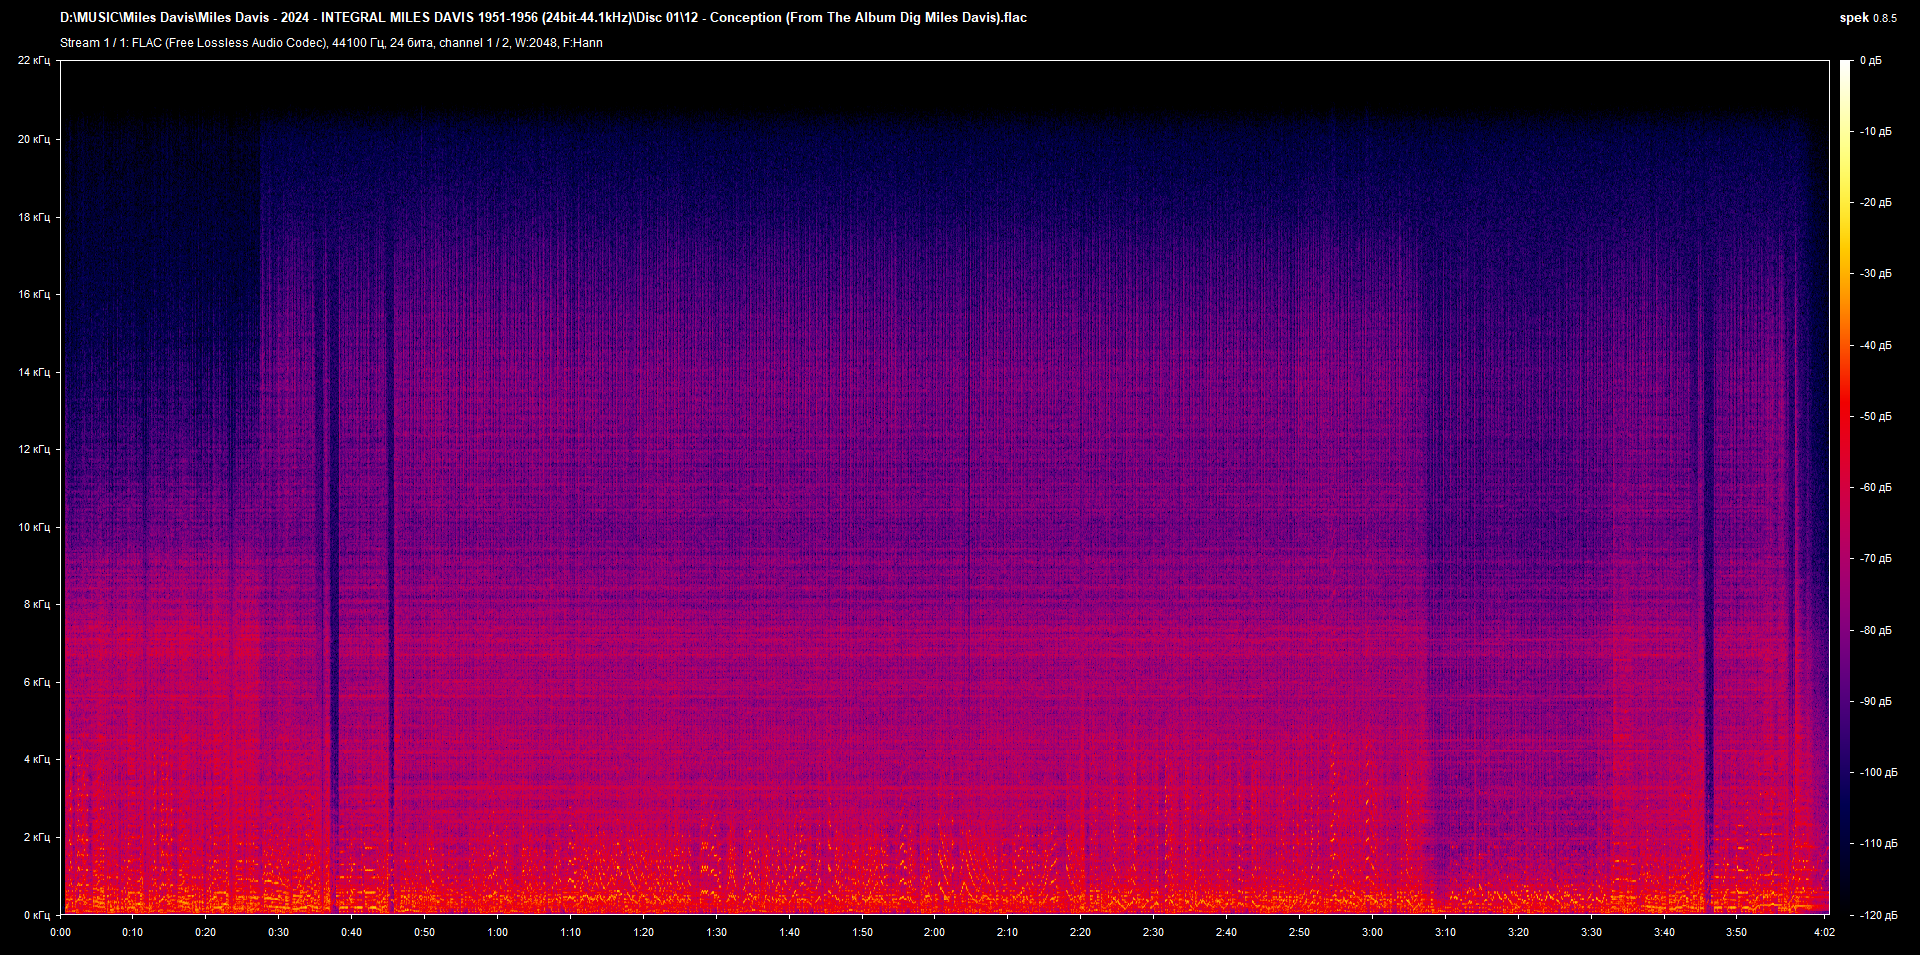Click the 'spek 0.8.5' version label
1920x955 pixels.
1867,18
